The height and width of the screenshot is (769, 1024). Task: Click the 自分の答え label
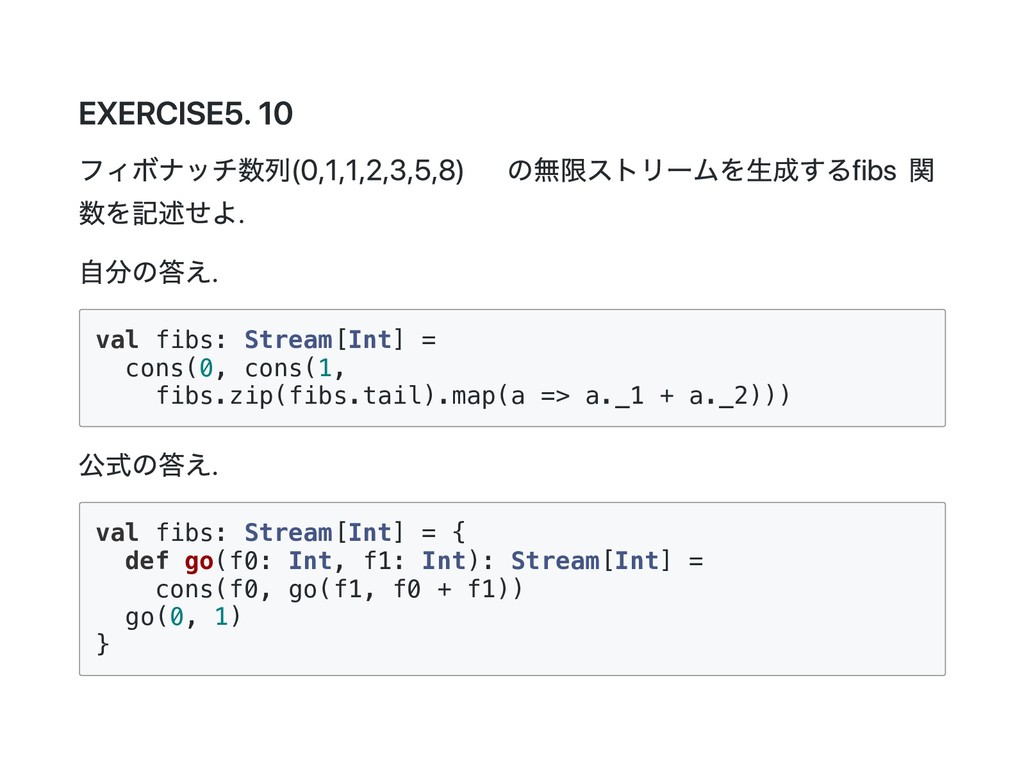(148, 271)
